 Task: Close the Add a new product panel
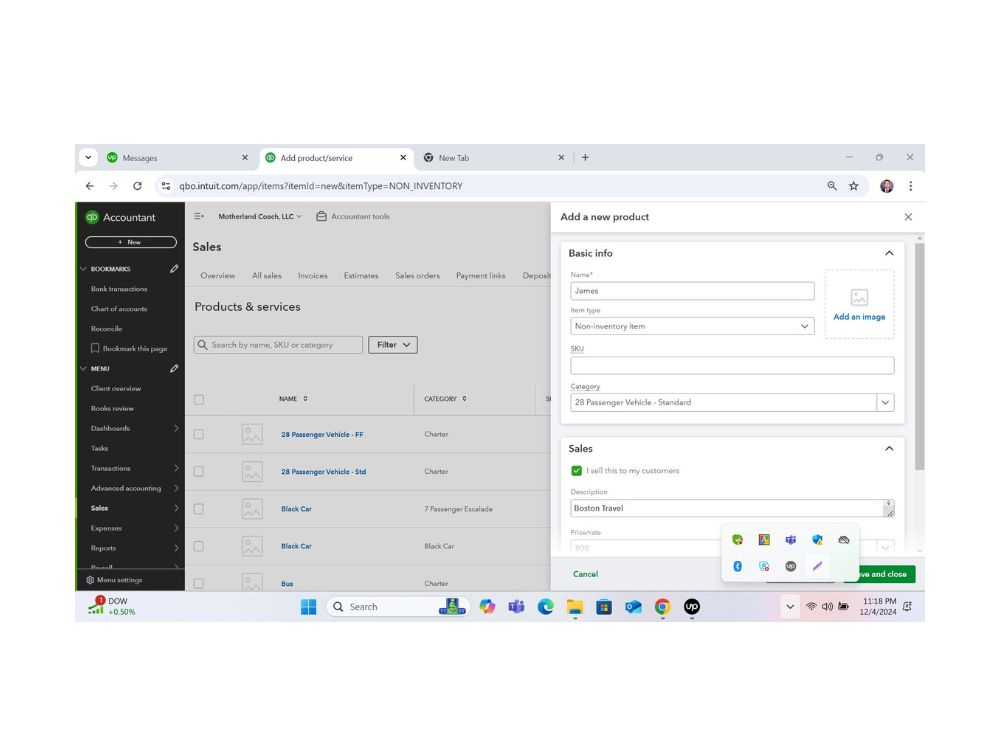tap(908, 217)
